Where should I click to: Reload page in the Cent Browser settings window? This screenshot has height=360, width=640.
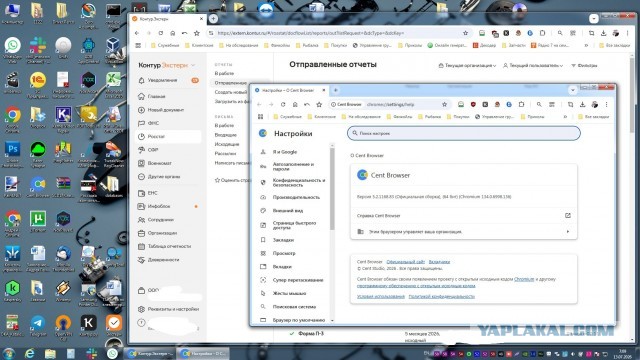point(283,104)
